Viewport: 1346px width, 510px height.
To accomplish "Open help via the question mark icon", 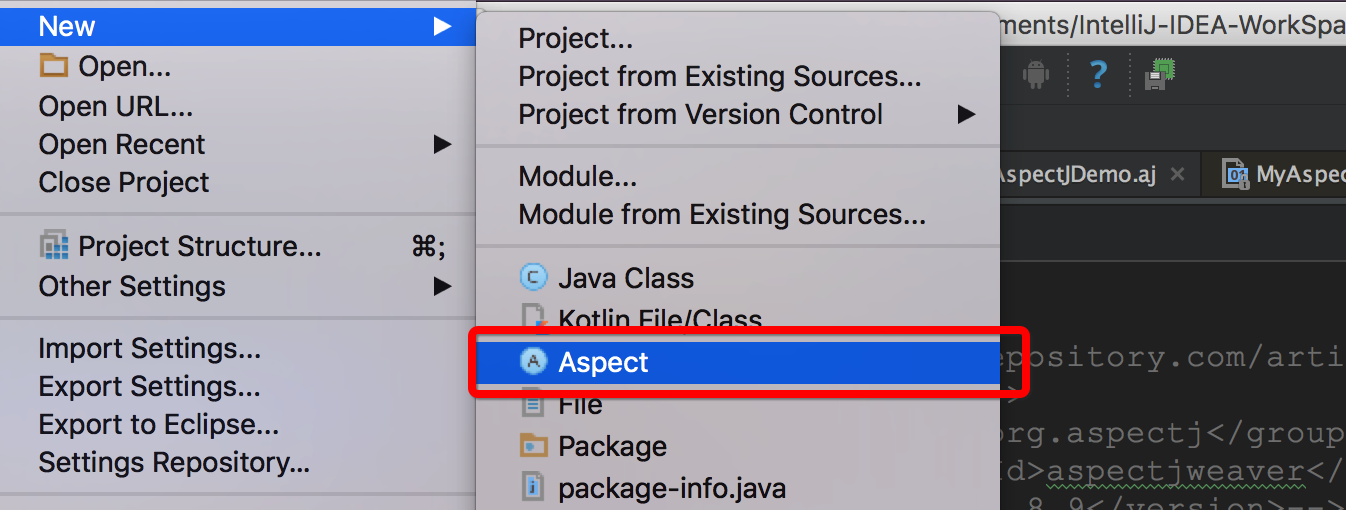I will click(1098, 74).
